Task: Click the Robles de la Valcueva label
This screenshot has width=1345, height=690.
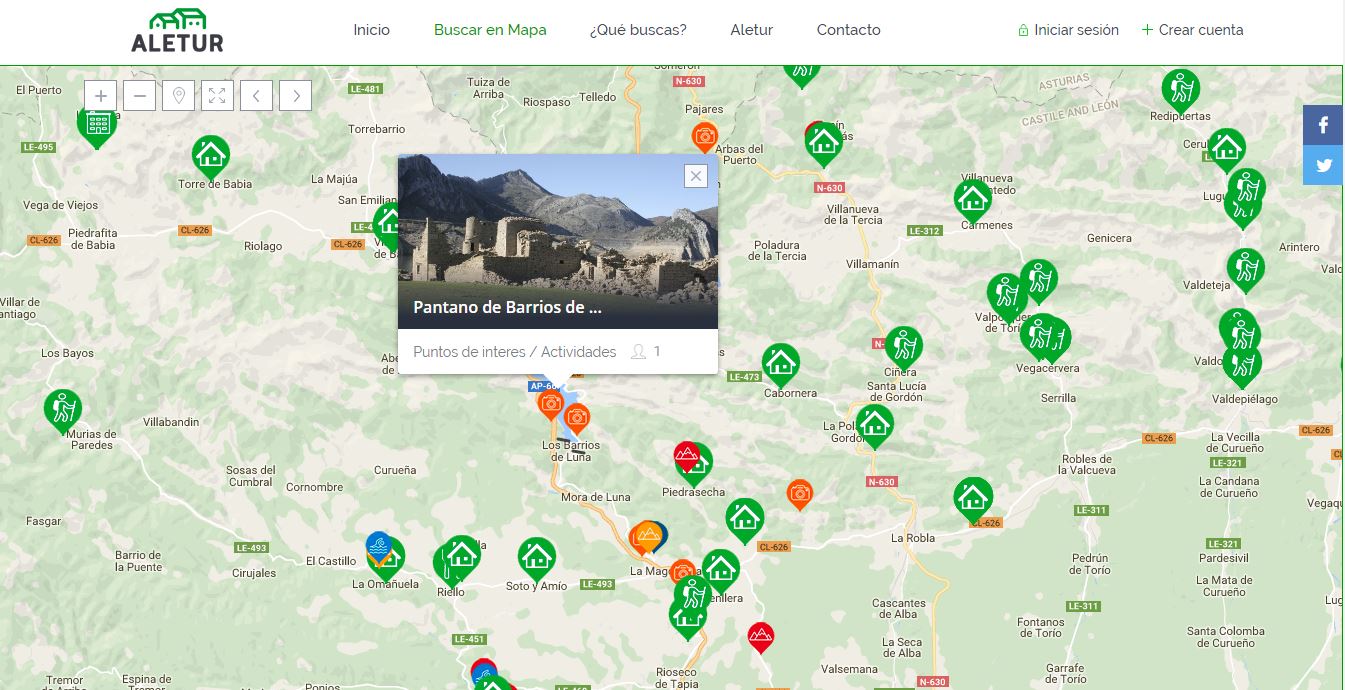Action: click(1089, 464)
